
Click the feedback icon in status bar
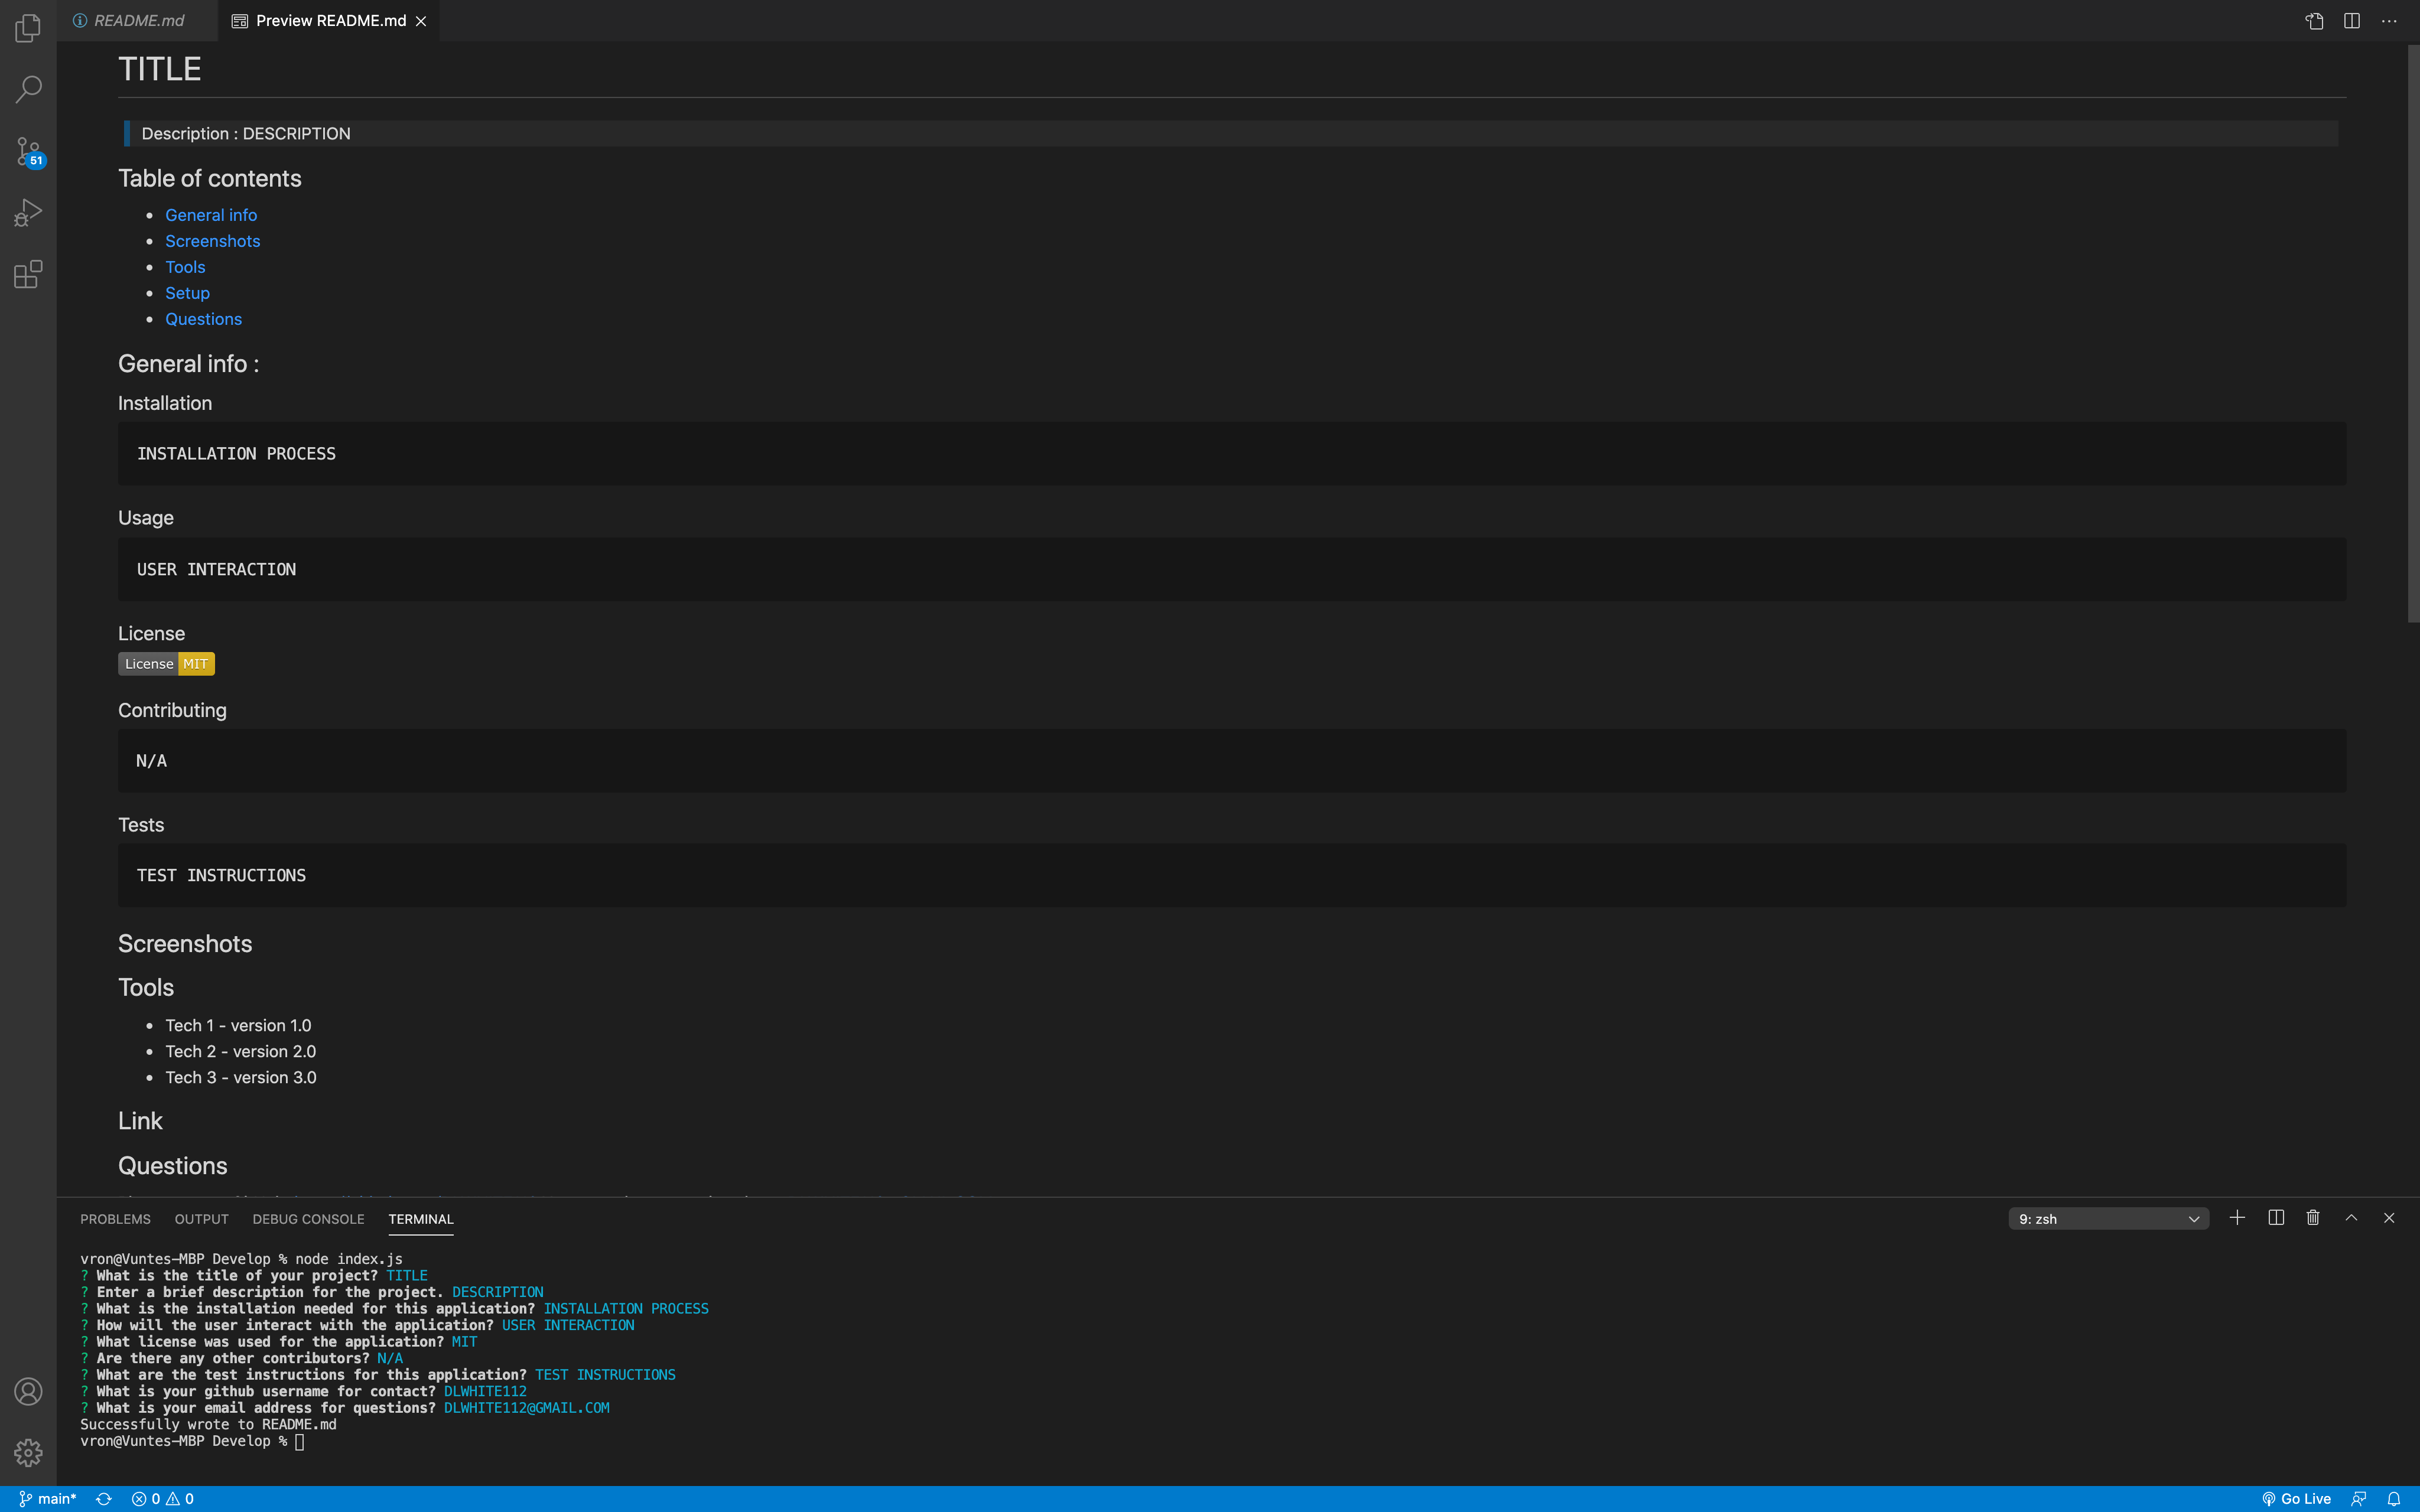2358,1499
